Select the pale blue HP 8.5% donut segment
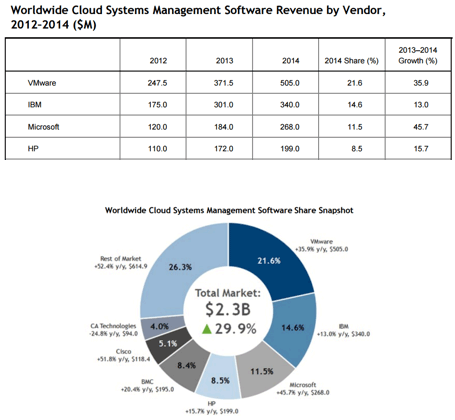The height and width of the screenshot is (420, 455). tap(219, 382)
